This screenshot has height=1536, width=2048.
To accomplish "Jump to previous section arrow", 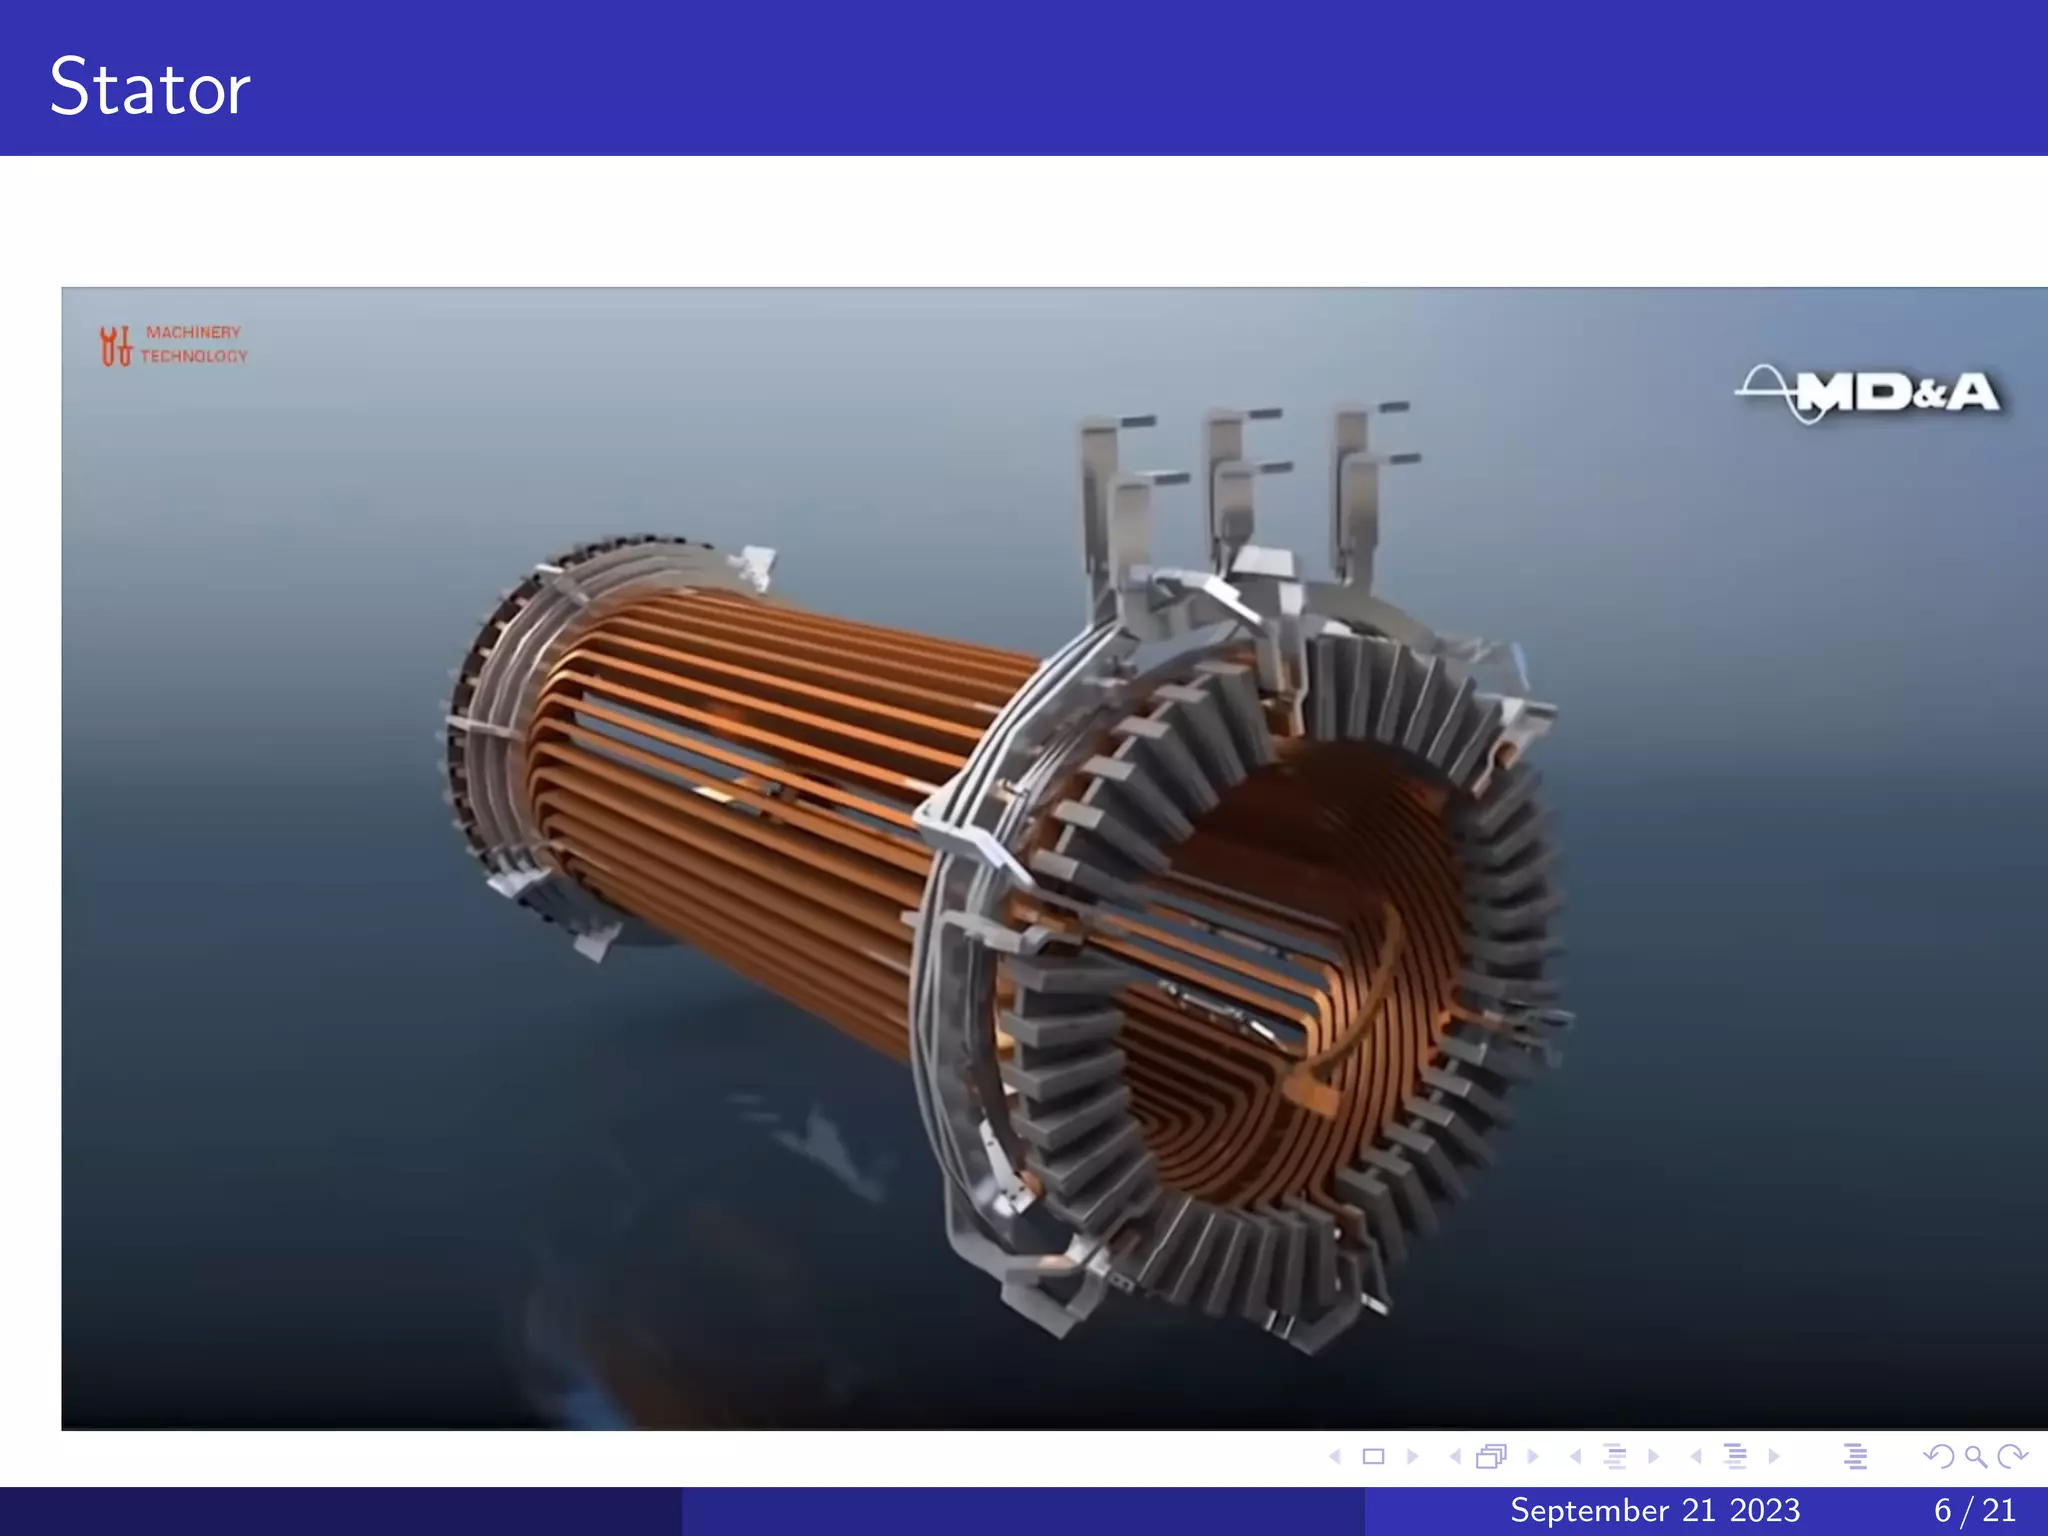I will (x=1696, y=1457).
